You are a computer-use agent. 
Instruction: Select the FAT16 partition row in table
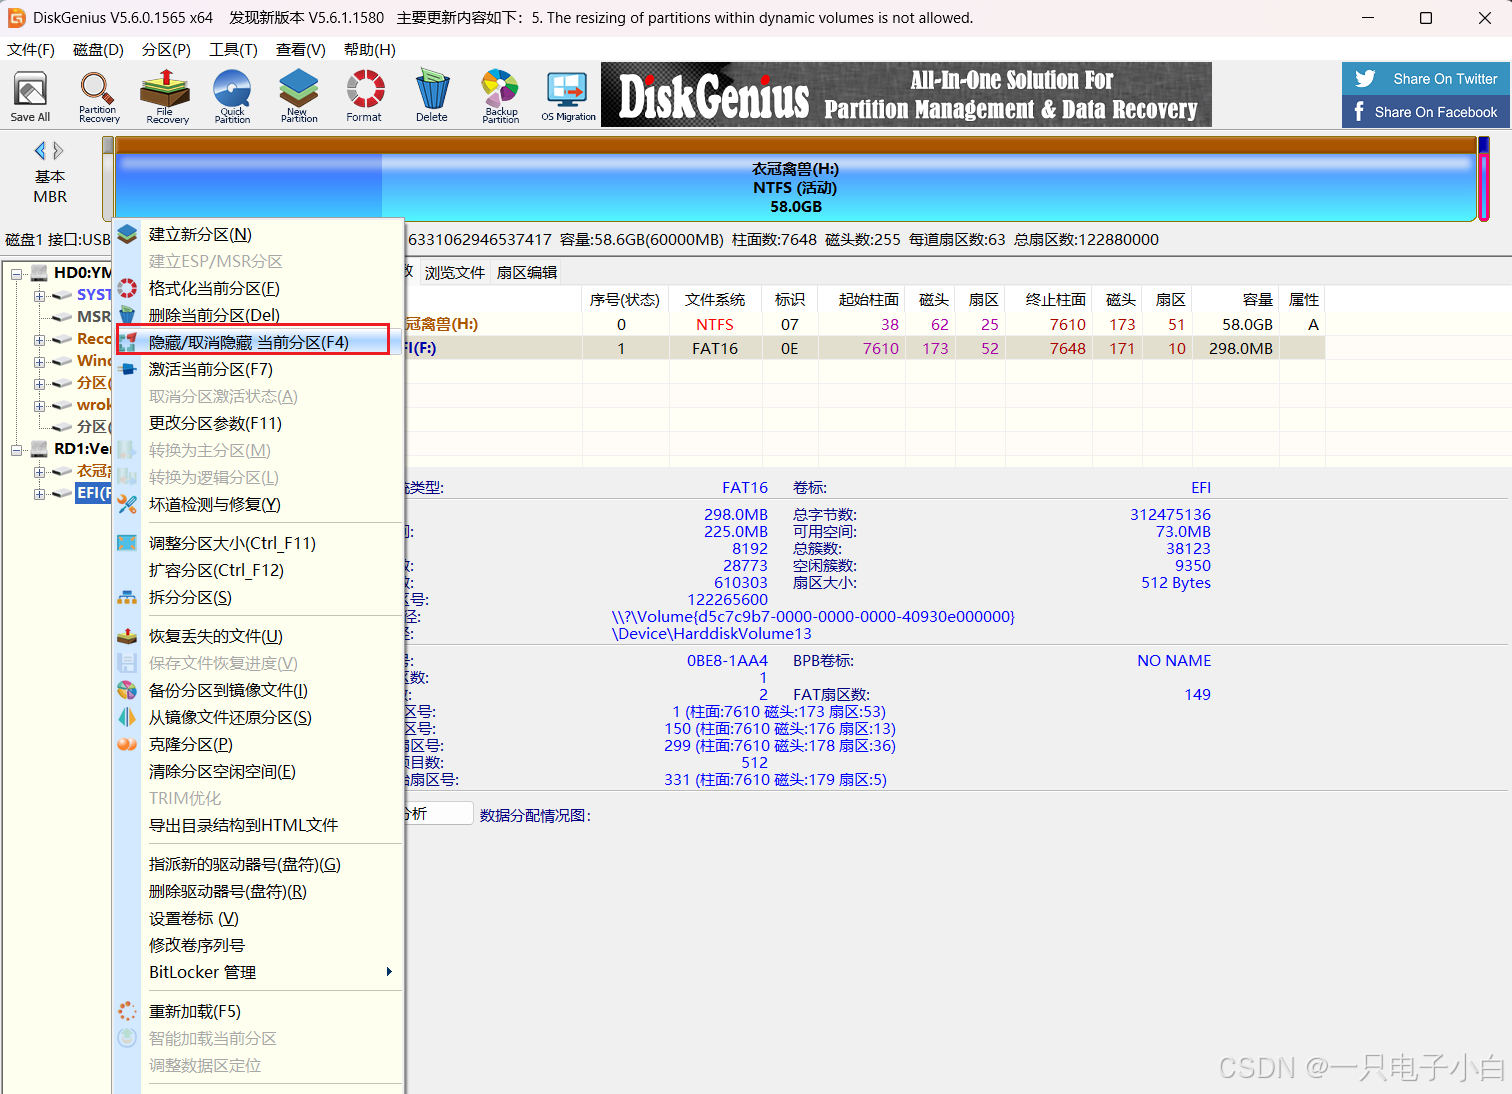click(864, 348)
